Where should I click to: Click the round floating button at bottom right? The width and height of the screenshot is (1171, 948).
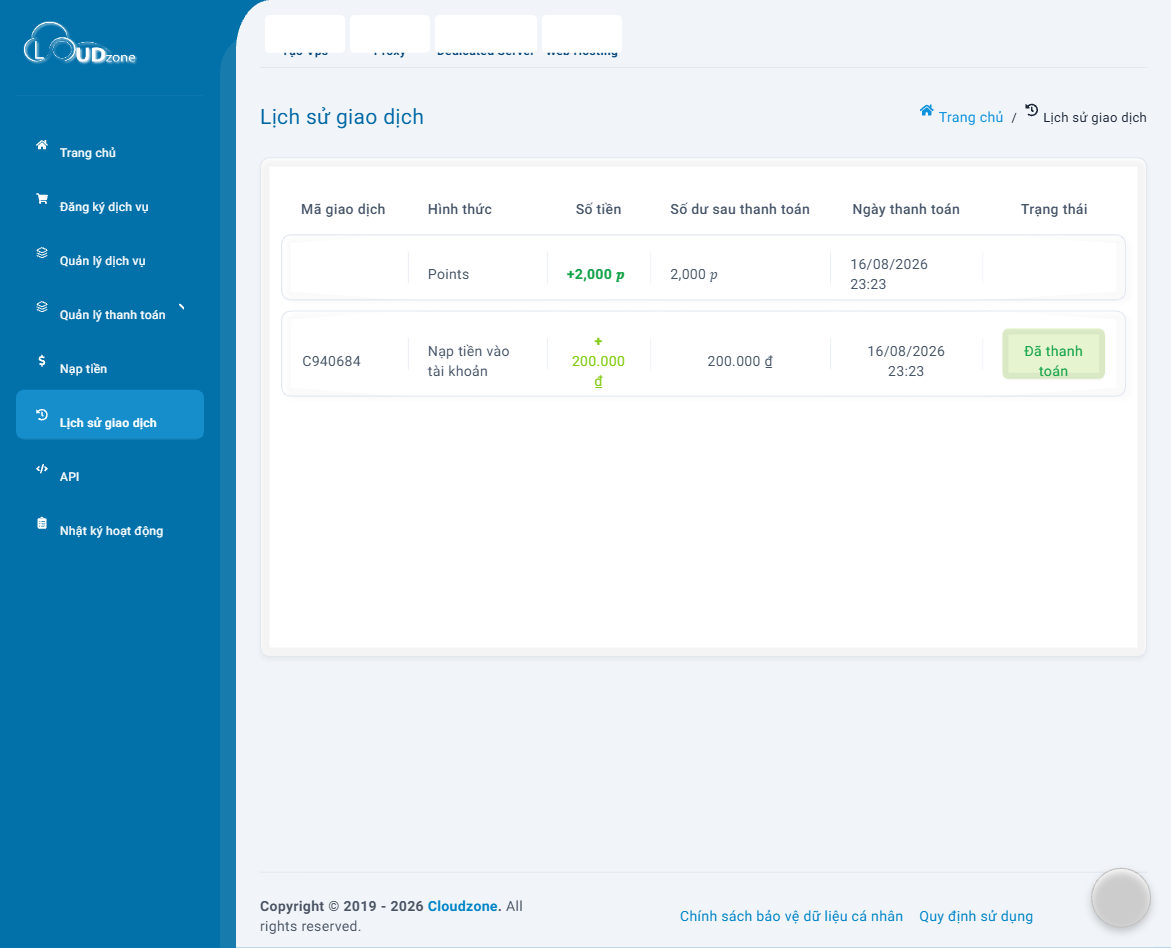1120,898
